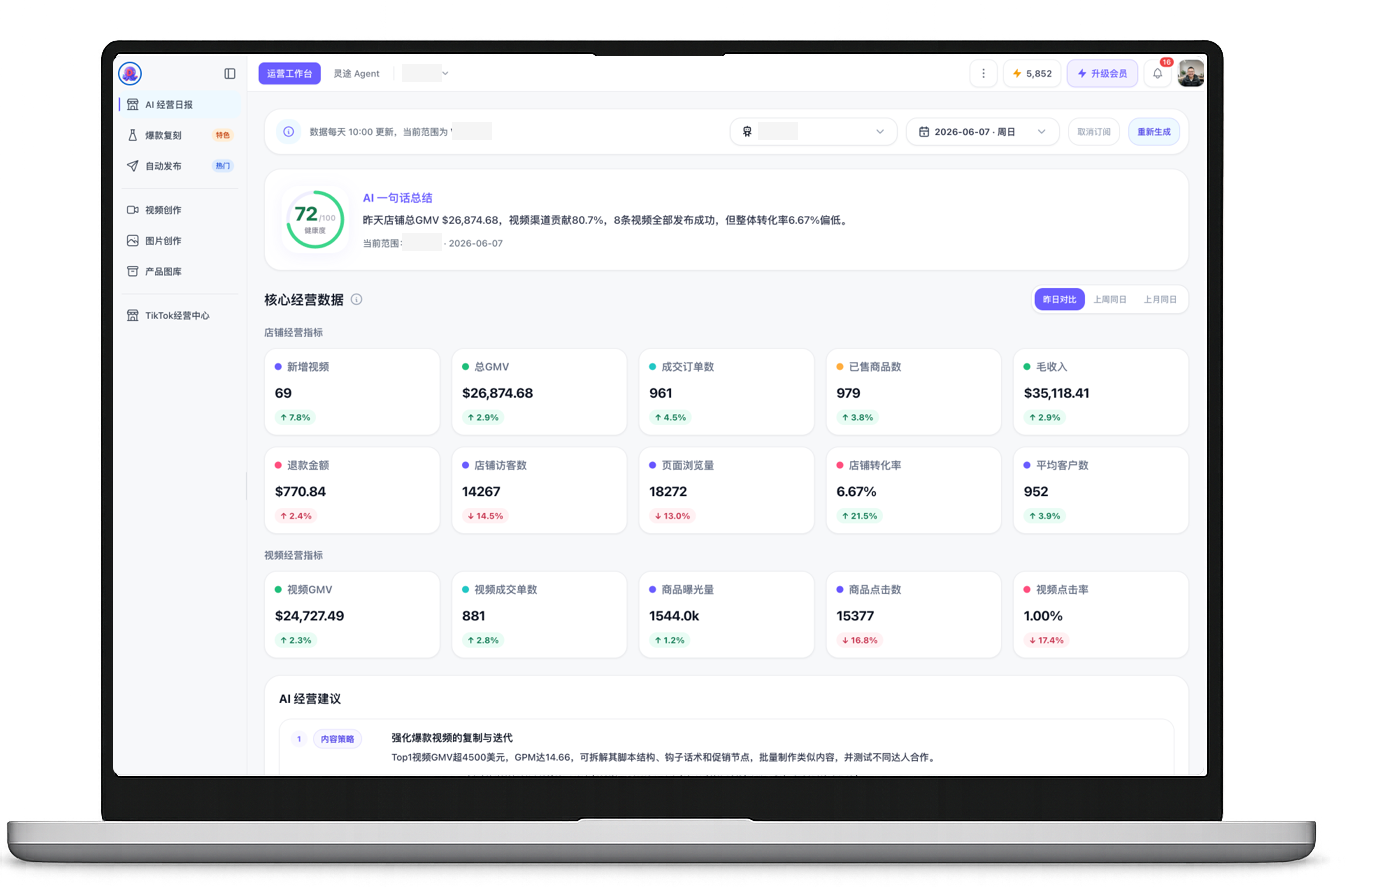Click the shop icon in store selector
The height and width of the screenshot is (887, 1387).
click(747, 131)
